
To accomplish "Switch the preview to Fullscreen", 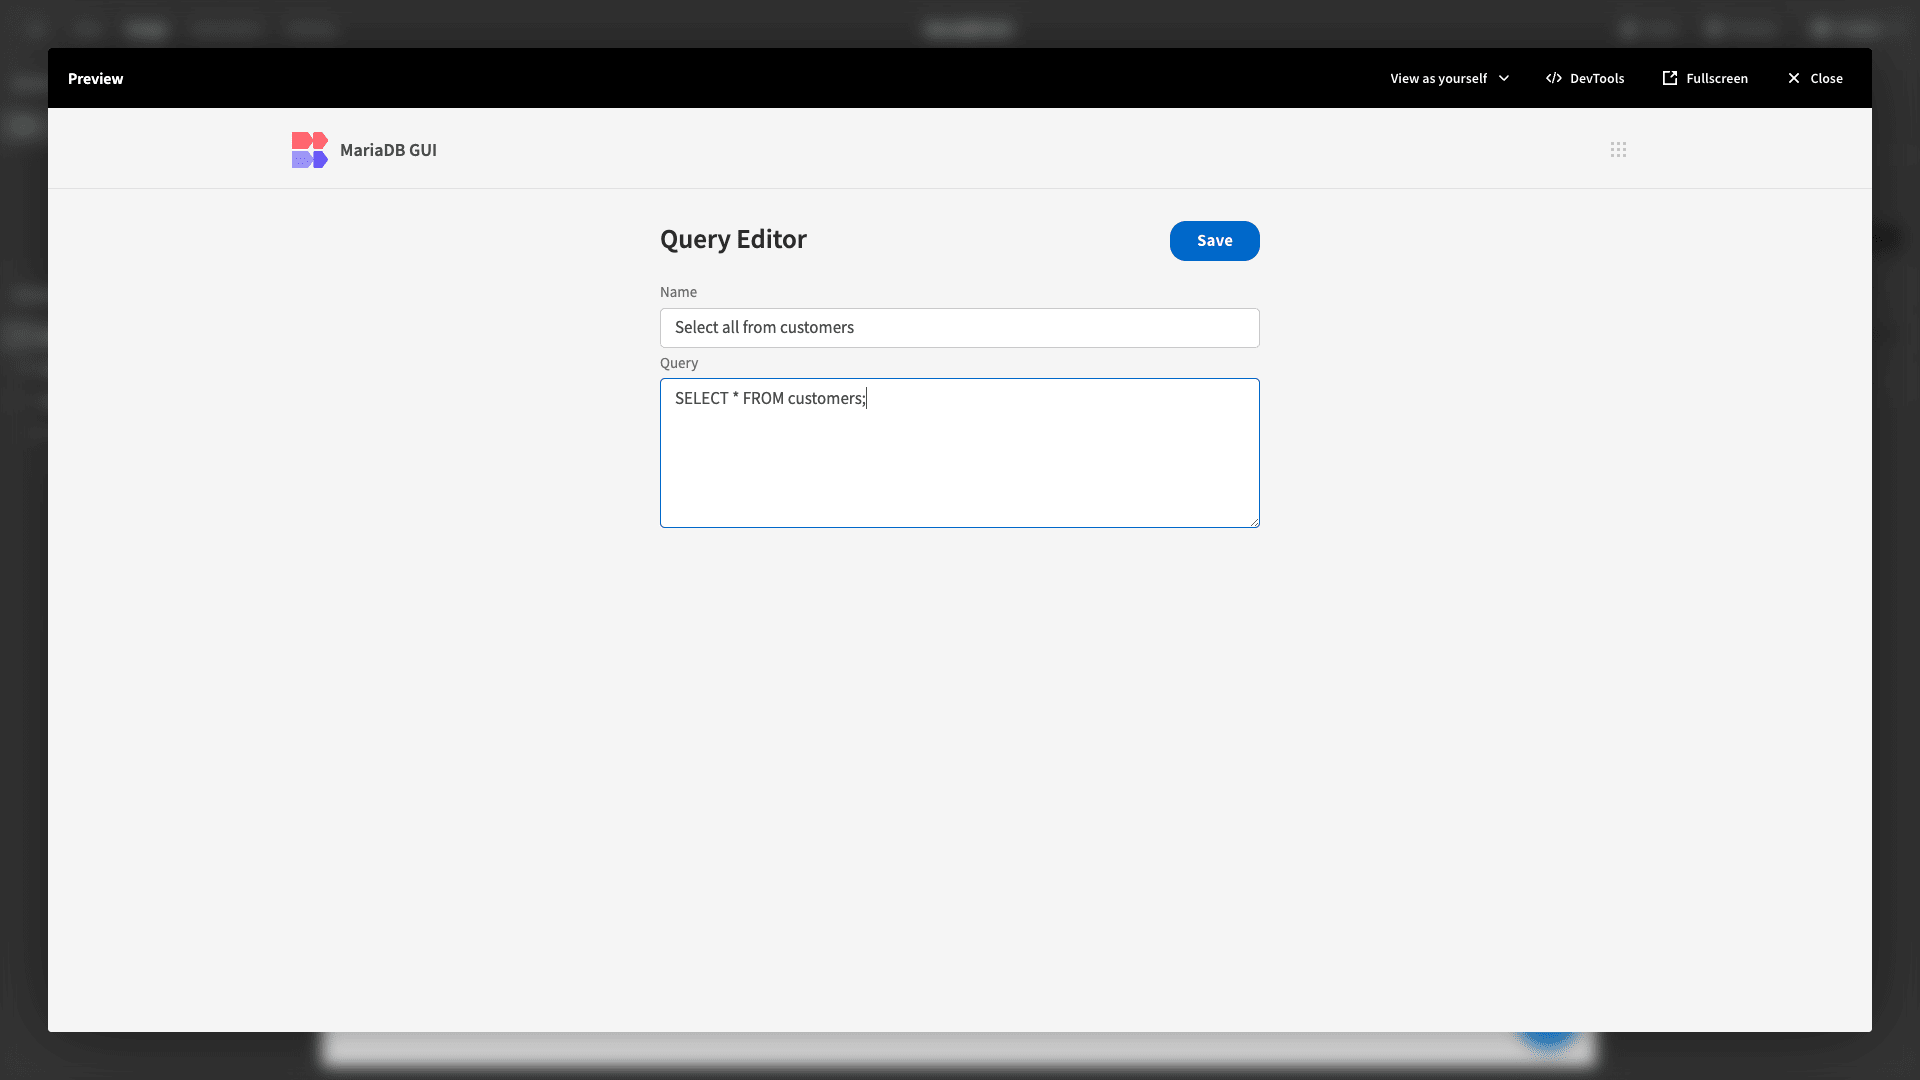I will point(1705,78).
